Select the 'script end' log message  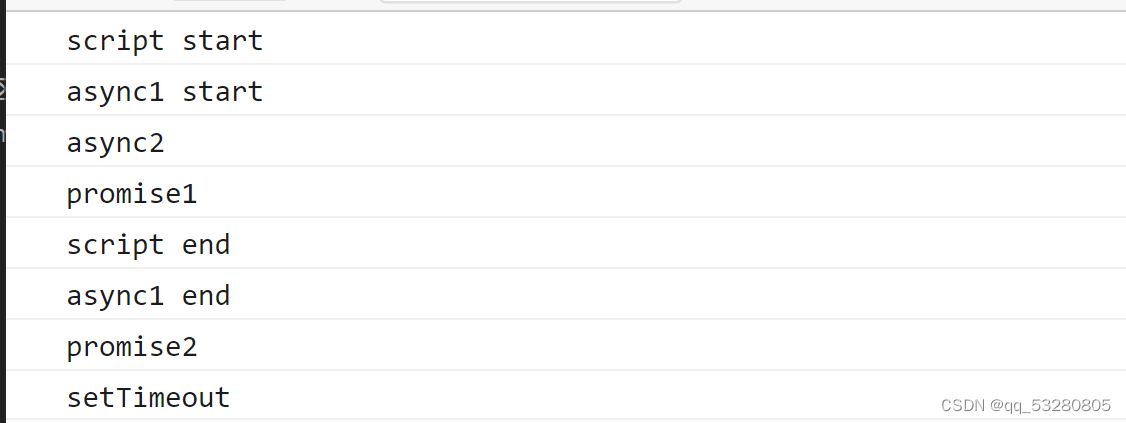(x=566, y=243)
